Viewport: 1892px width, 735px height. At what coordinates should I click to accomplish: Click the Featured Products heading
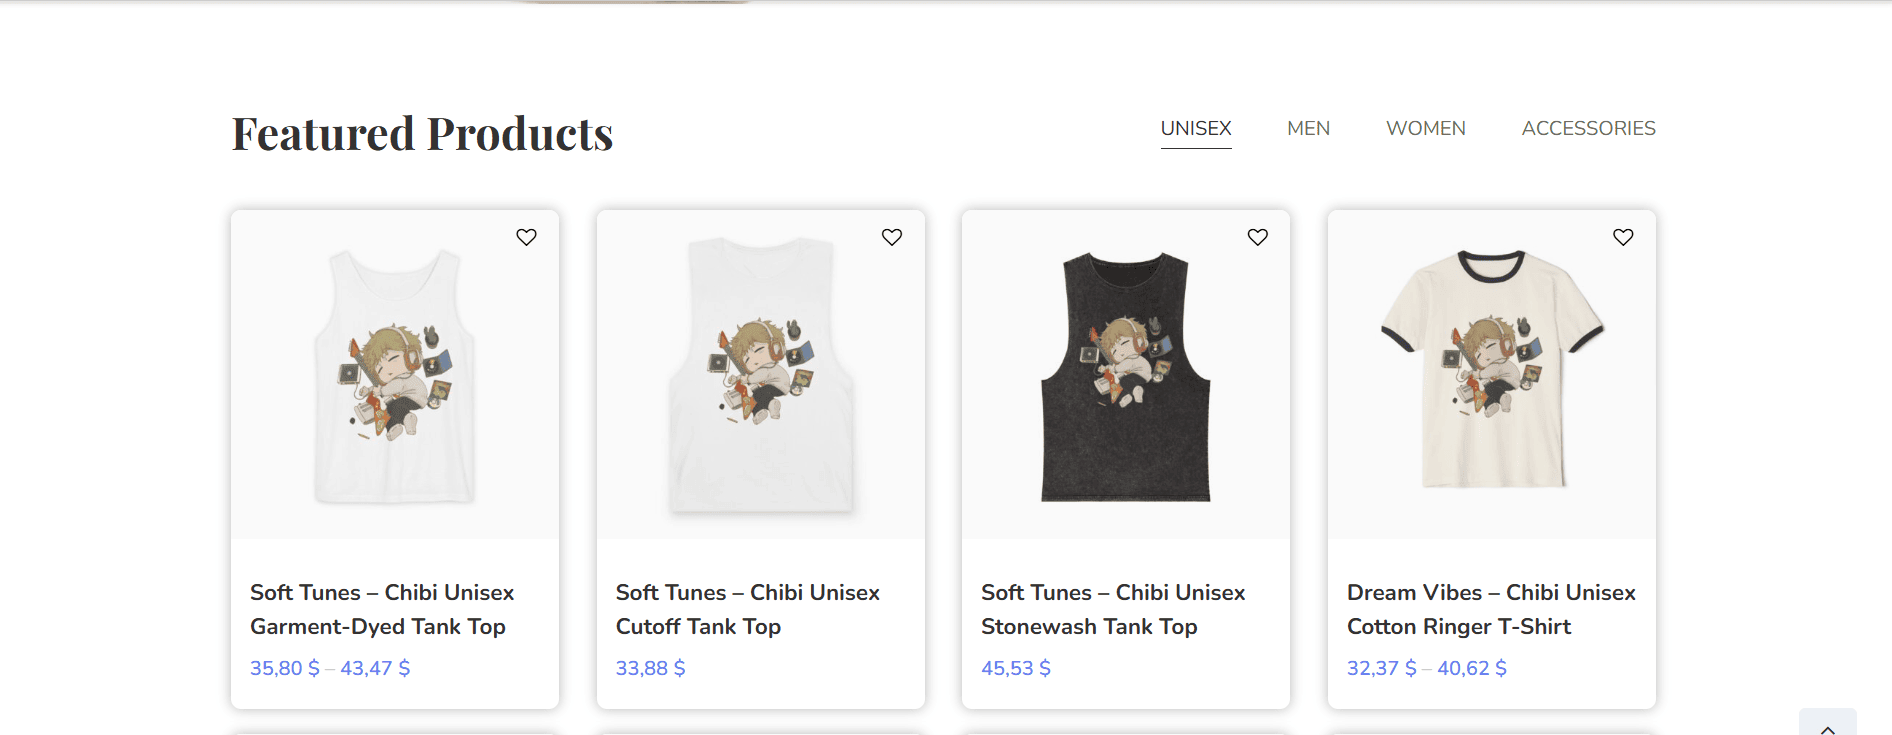pyautogui.click(x=422, y=134)
